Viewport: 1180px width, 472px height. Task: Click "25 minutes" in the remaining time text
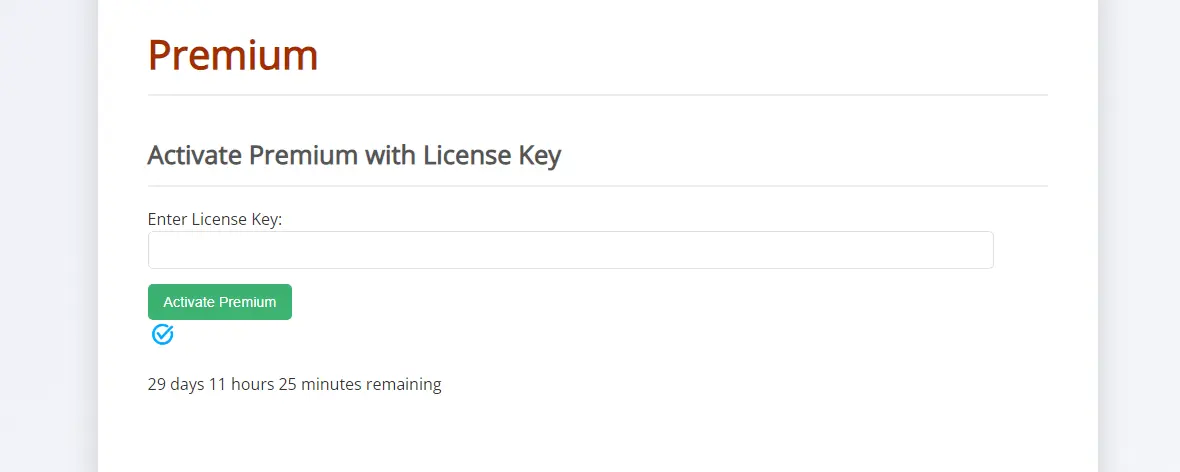320,384
